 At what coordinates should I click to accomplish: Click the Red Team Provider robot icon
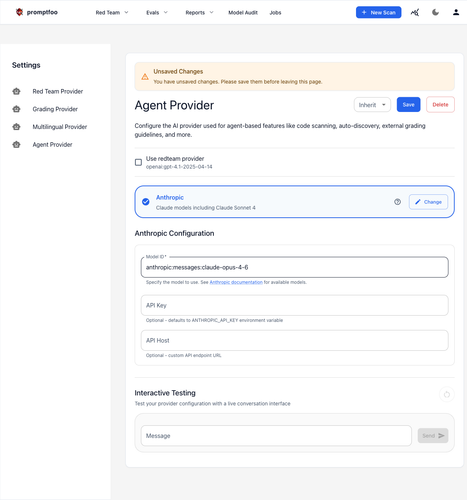pyautogui.click(x=16, y=91)
